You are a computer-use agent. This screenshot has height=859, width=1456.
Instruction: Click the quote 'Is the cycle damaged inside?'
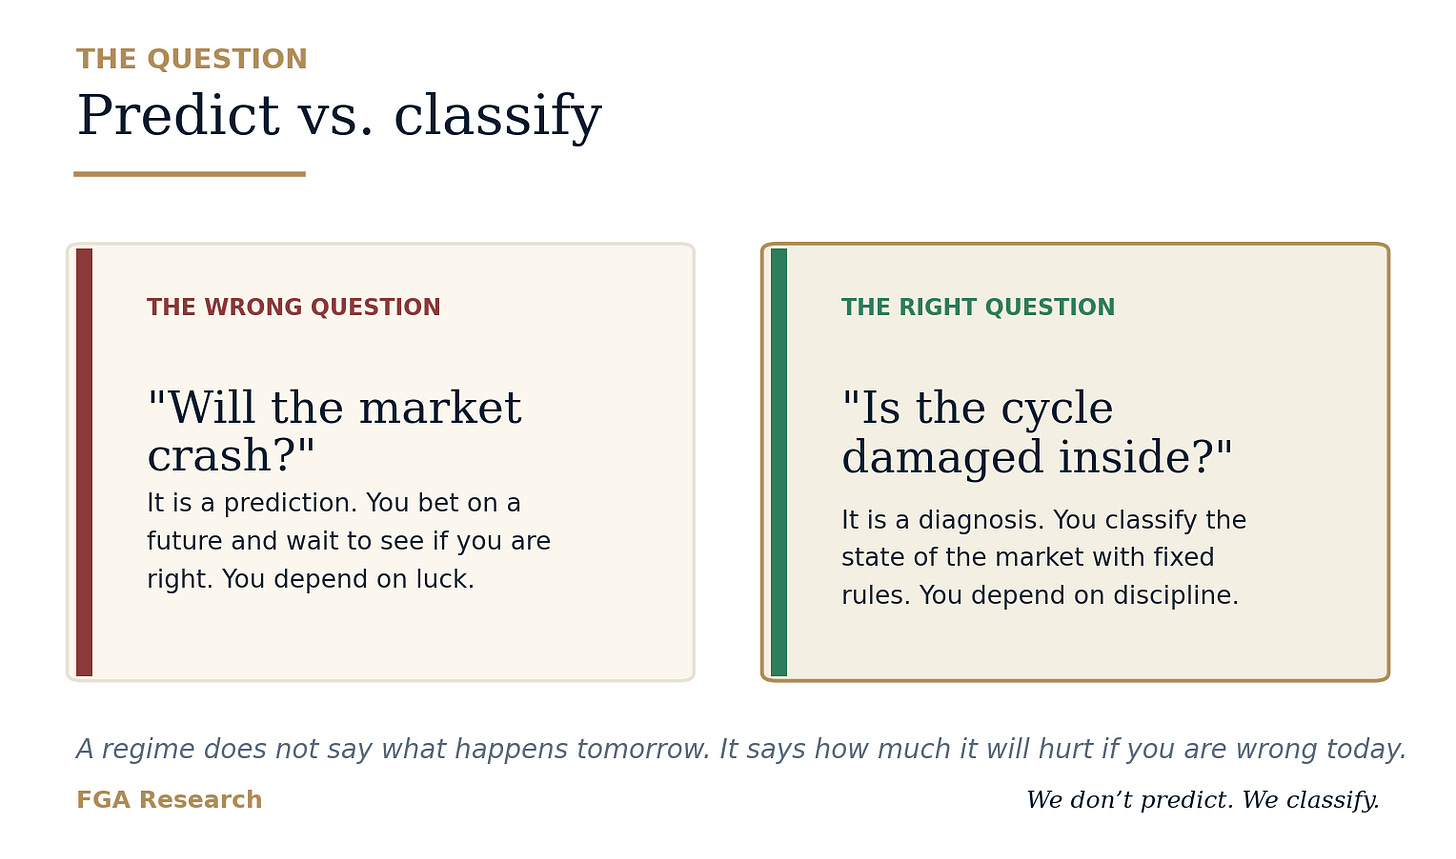[1037, 432]
